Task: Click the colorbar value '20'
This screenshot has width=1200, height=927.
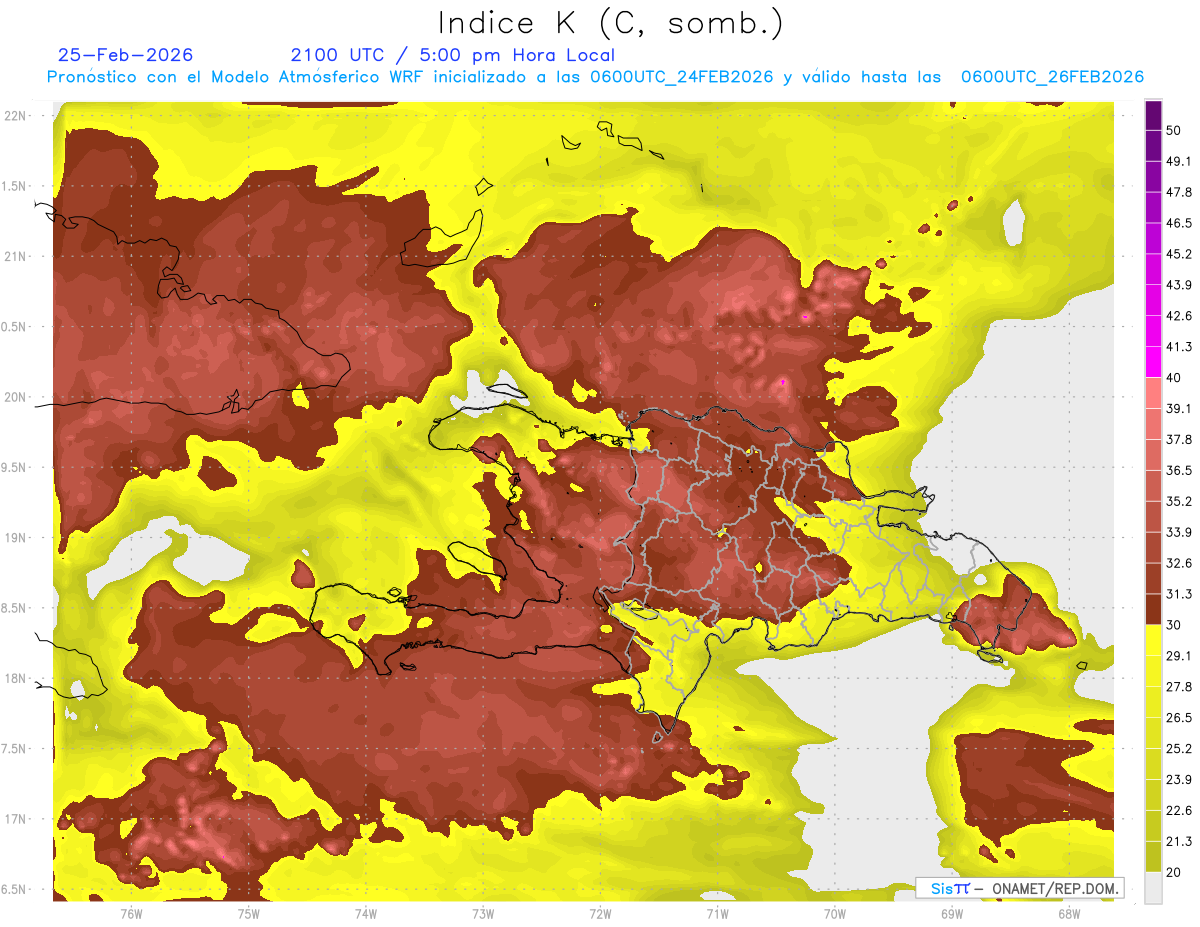Action: point(1174,873)
